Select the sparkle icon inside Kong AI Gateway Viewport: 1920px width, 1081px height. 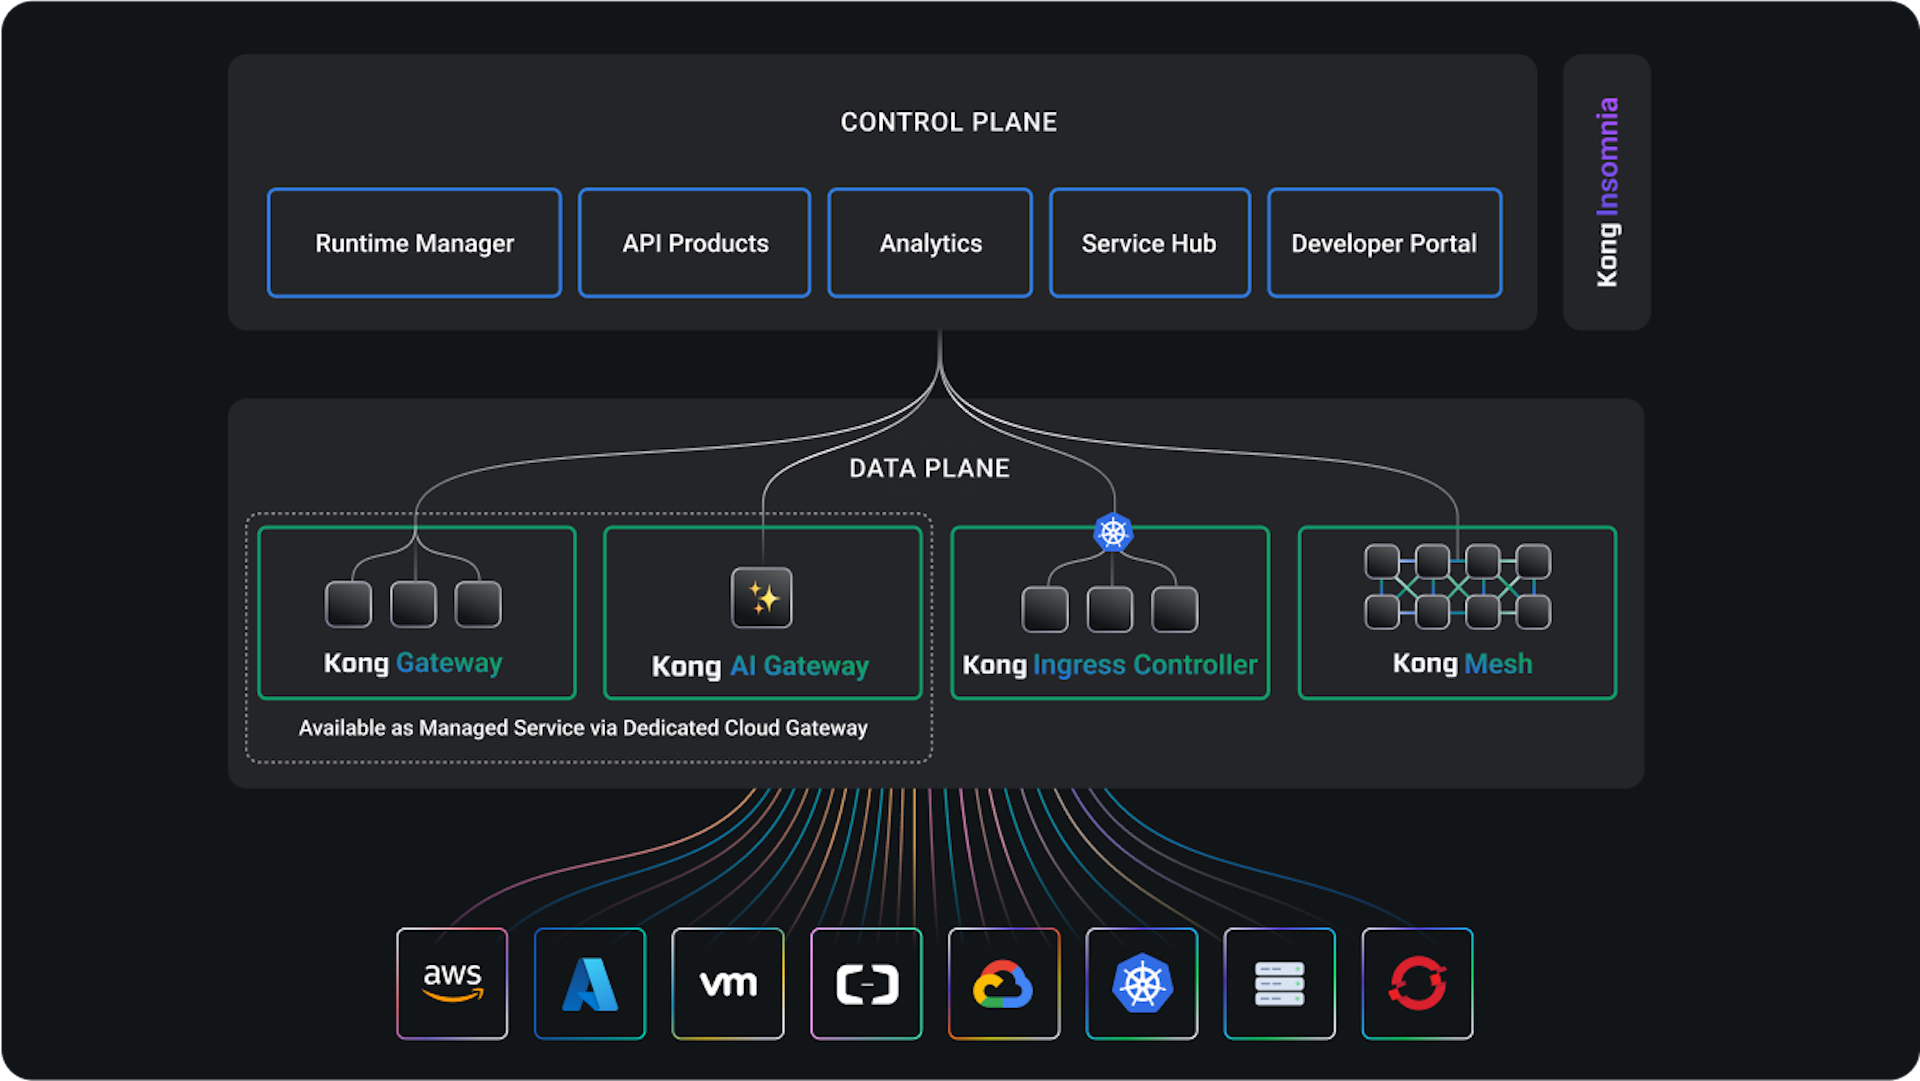(762, 597)
